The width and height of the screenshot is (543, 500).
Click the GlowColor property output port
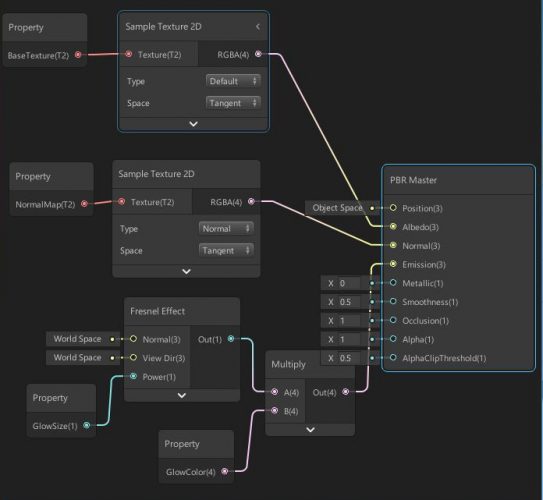click(x=225, y=471)
